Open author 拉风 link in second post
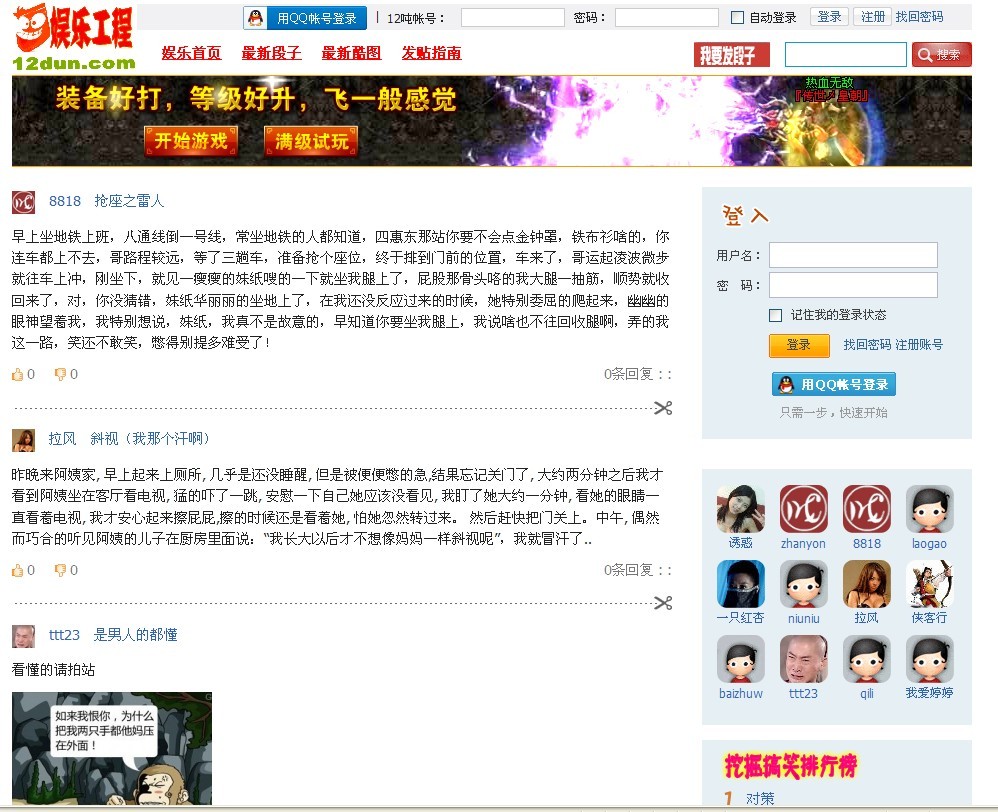Screen dimensions: 998x812 (x=62, y=439)
